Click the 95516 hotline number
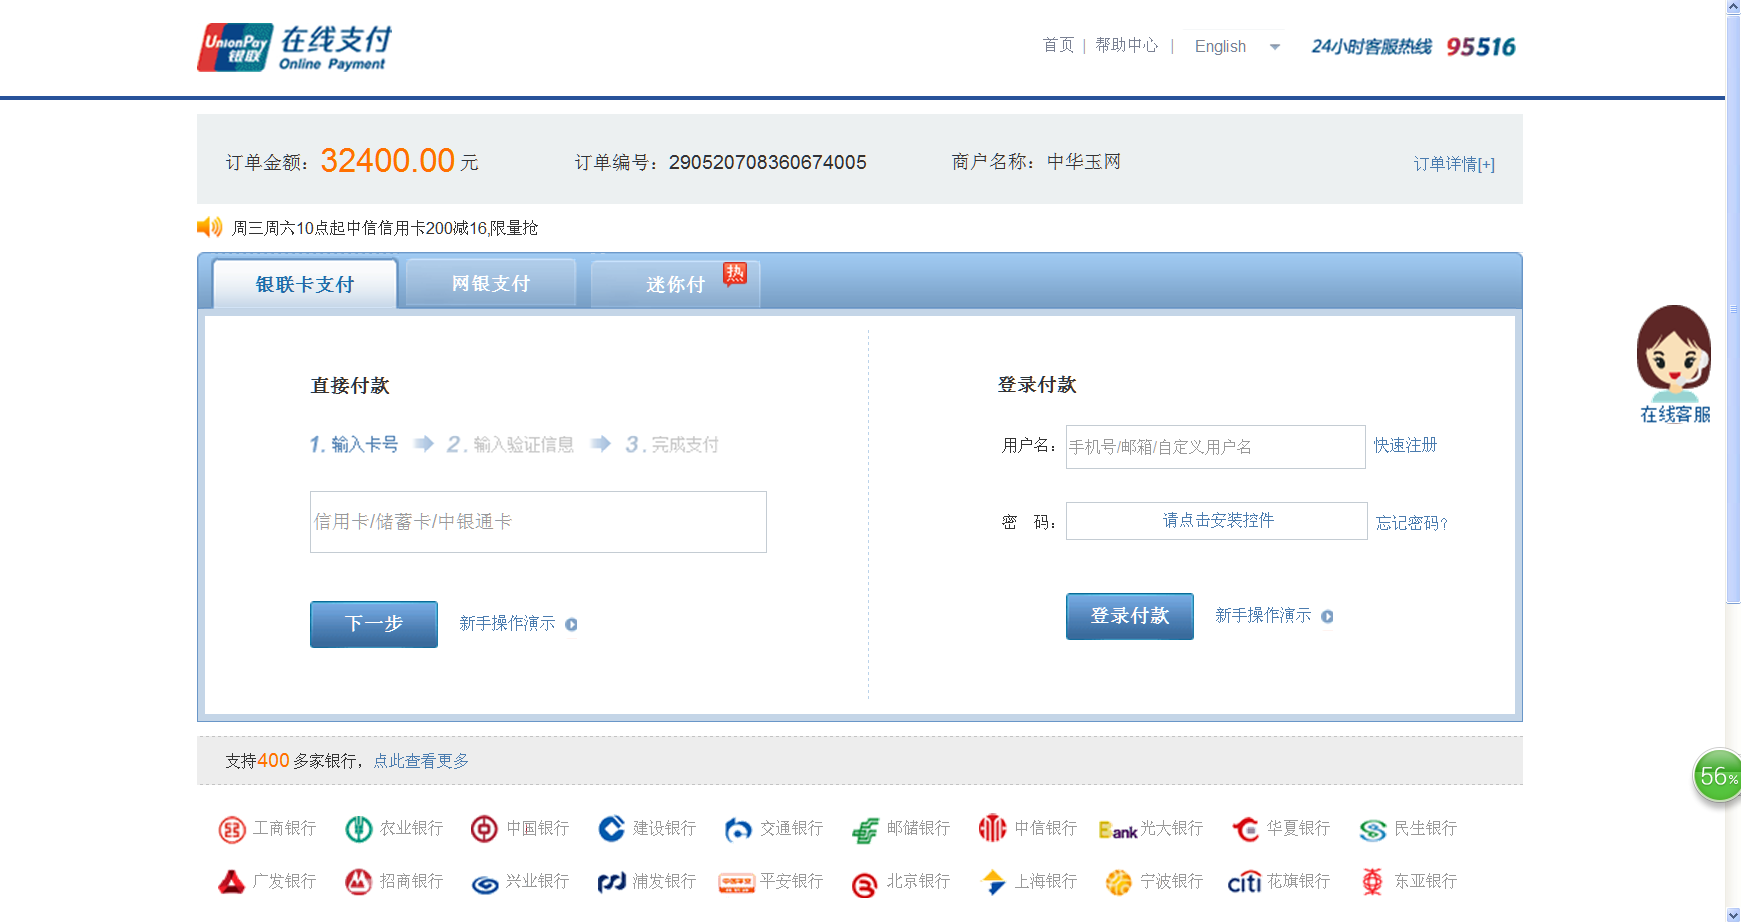The image size is (1741, 922). (x=1481, y=47)
